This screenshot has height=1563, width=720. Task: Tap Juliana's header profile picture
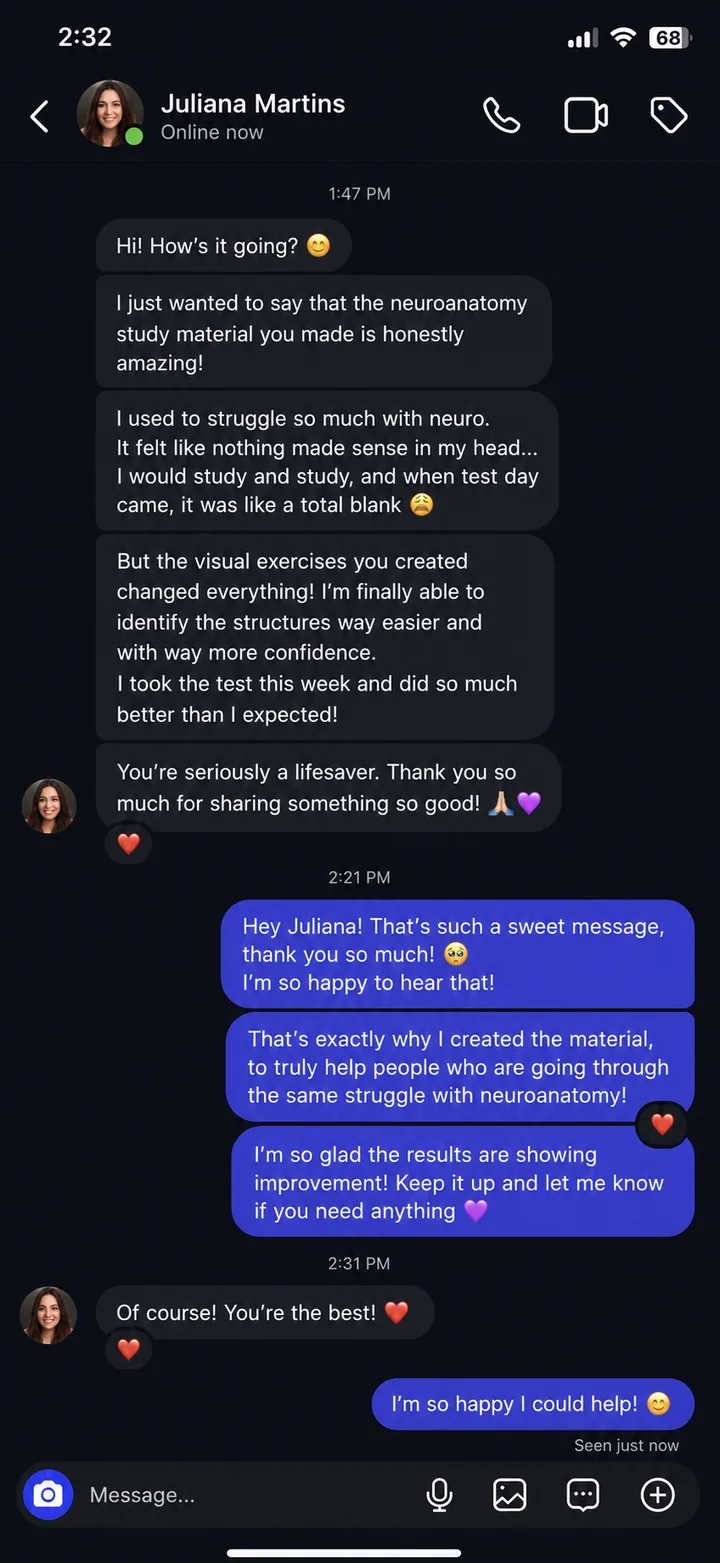tap(110, 113)
